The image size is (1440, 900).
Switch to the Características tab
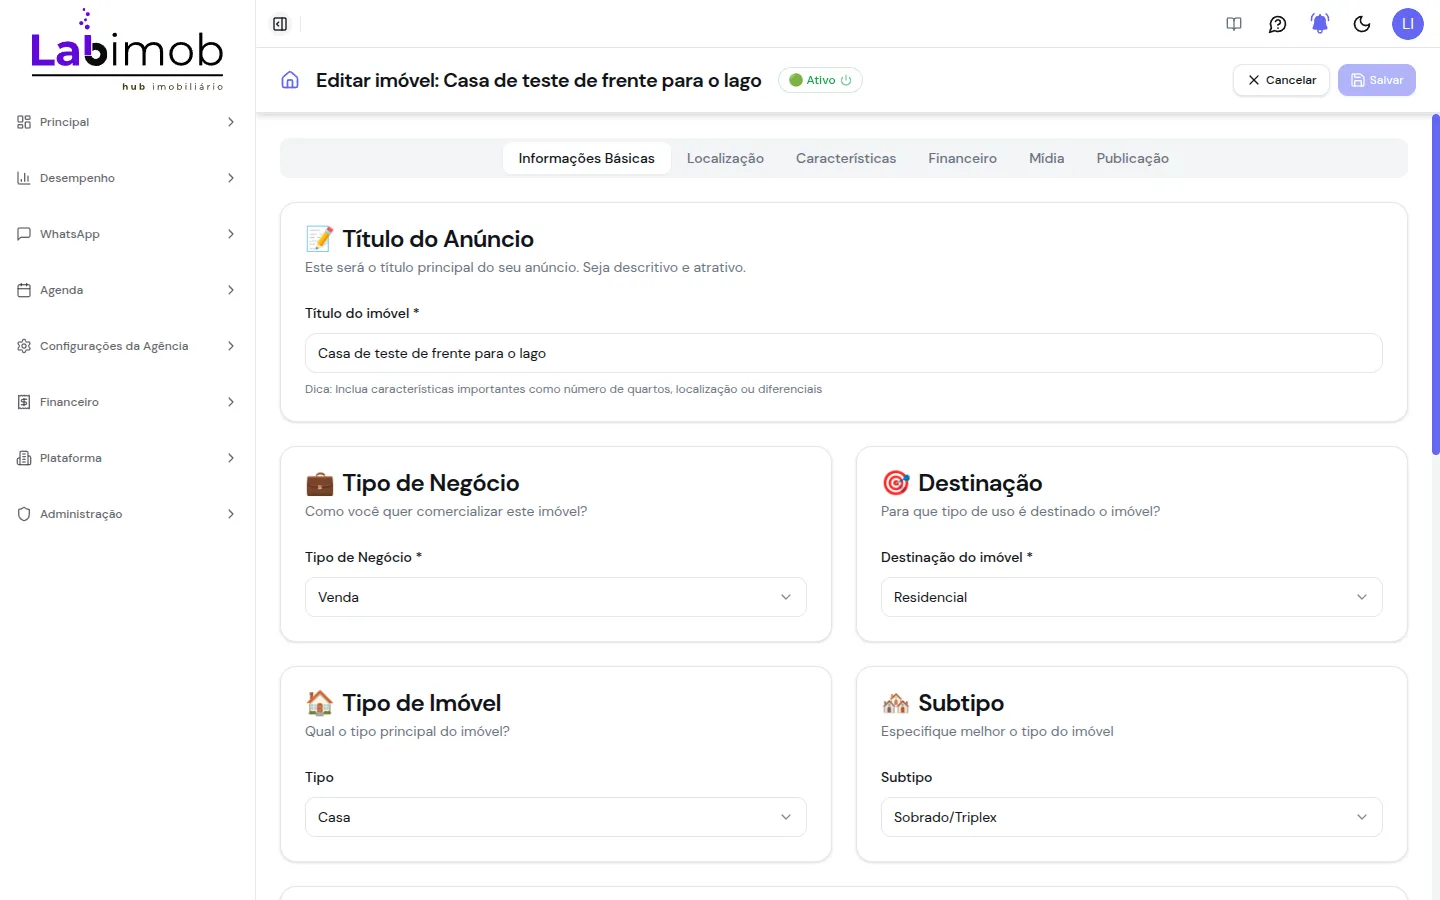click(x=846, y=158)
